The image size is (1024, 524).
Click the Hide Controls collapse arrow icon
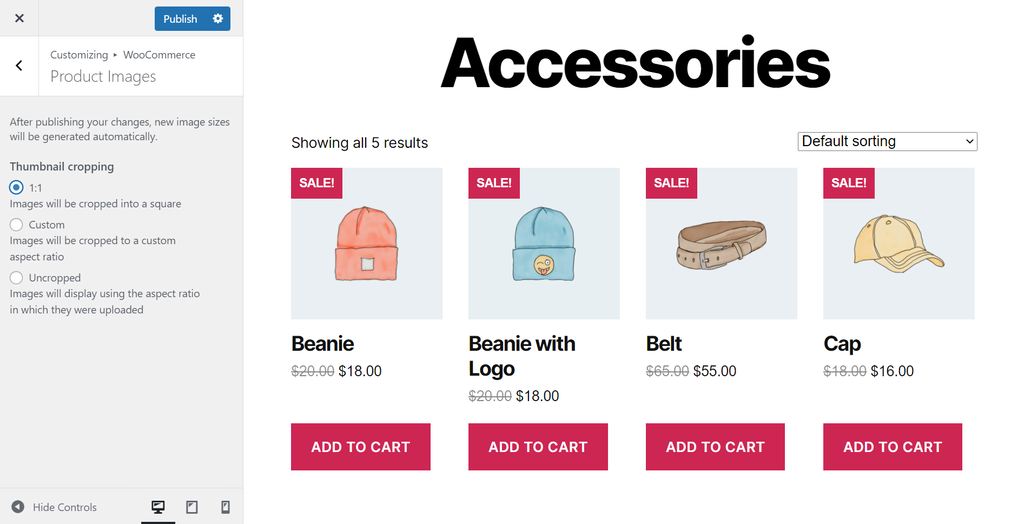point(17,507)
